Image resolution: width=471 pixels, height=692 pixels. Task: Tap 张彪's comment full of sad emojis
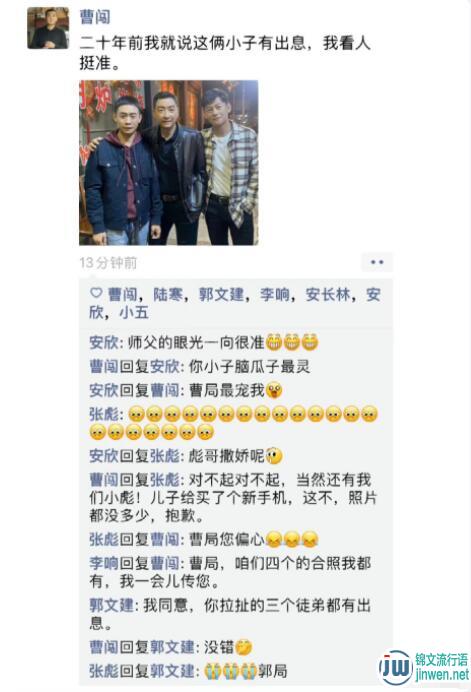coord(234,423)
